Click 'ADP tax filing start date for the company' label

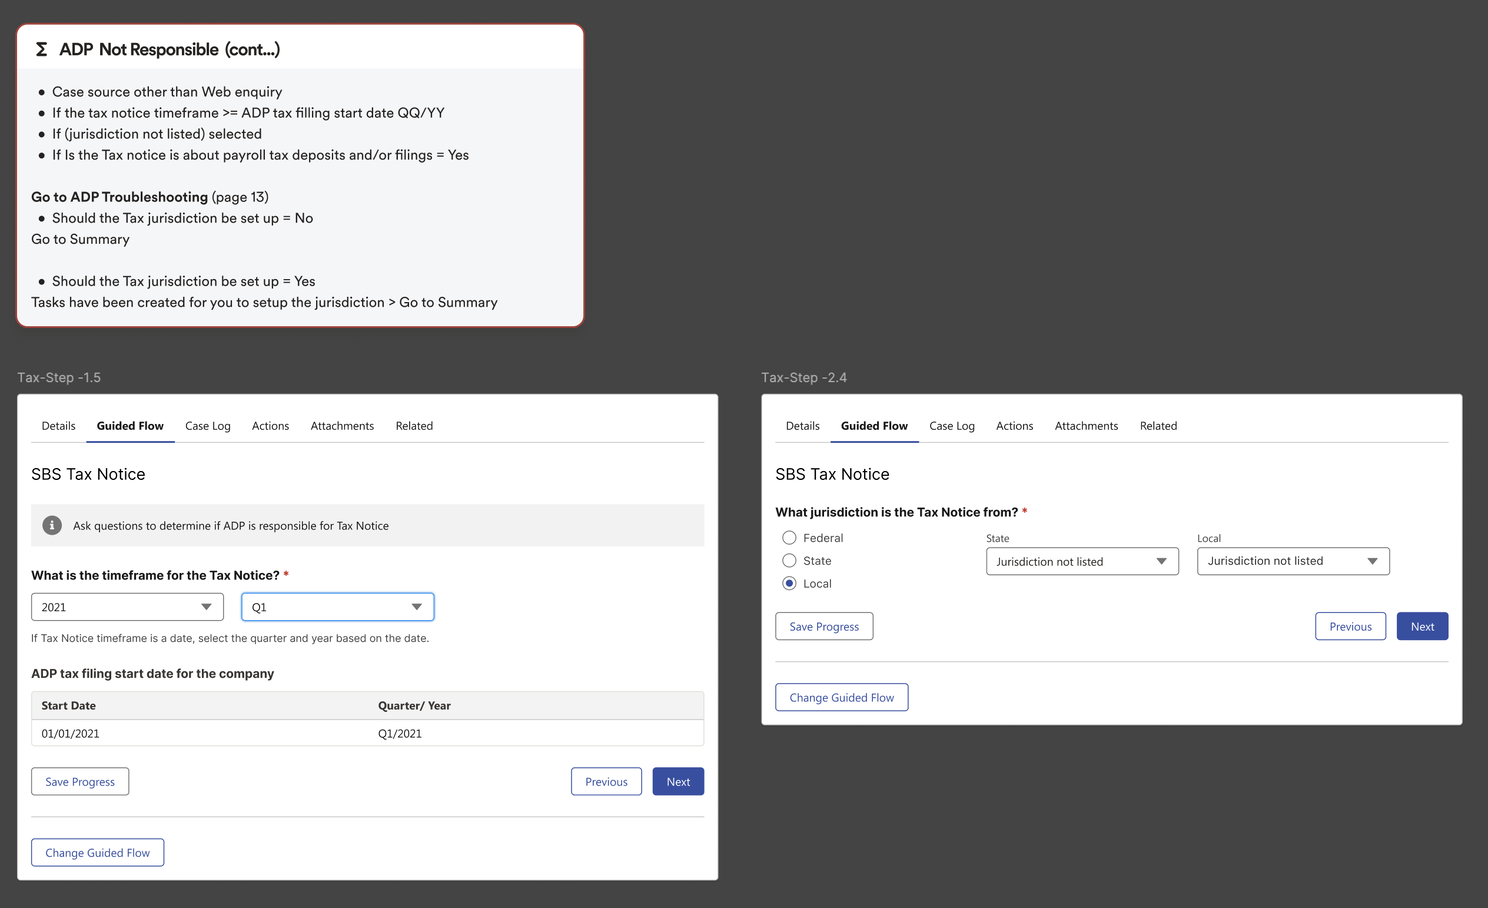coord(152,674)
